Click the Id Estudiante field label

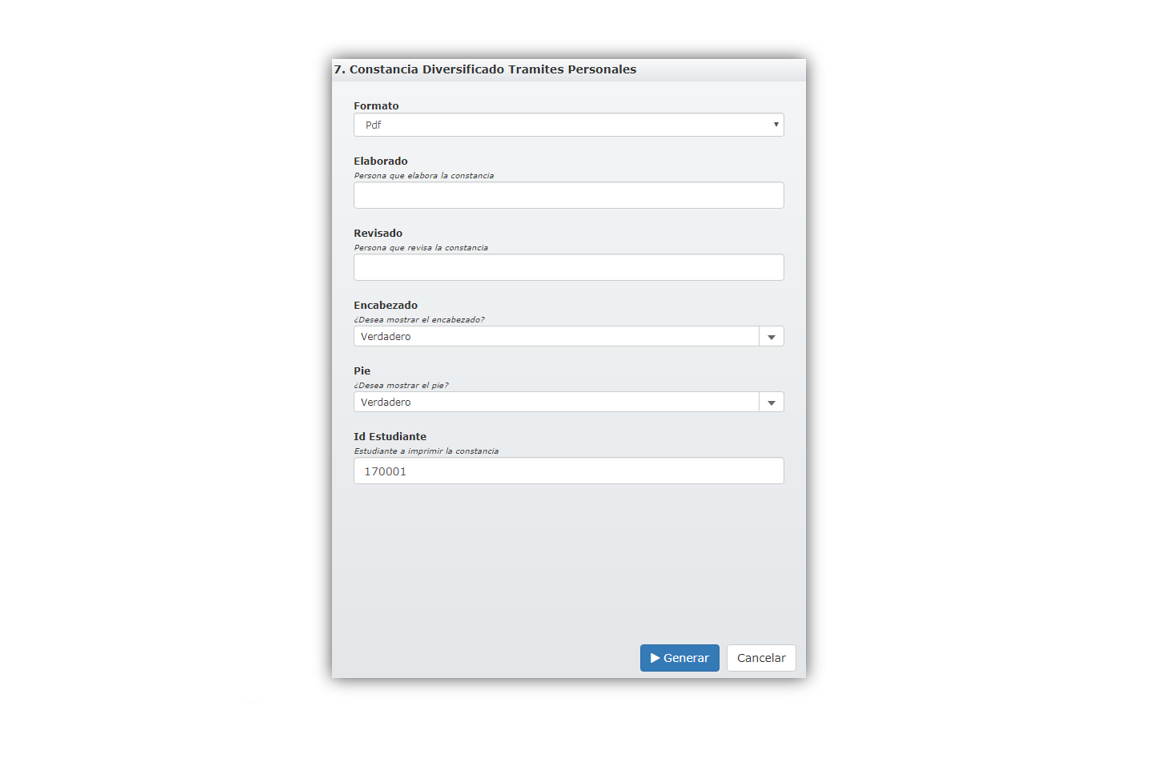point(390,437)
